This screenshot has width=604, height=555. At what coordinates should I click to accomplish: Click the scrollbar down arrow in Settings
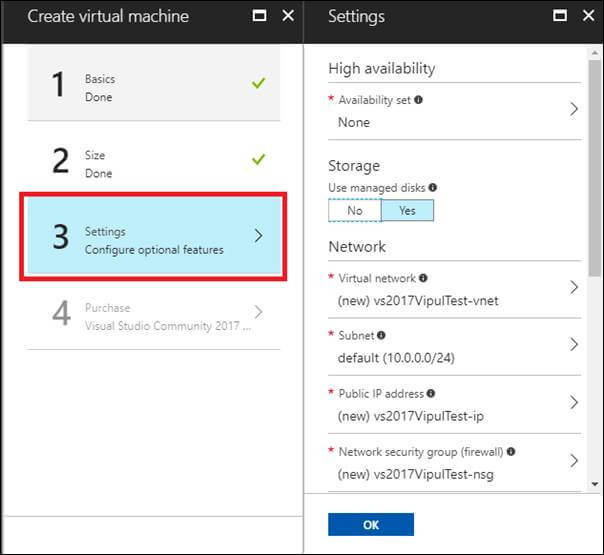click(595, 484)
